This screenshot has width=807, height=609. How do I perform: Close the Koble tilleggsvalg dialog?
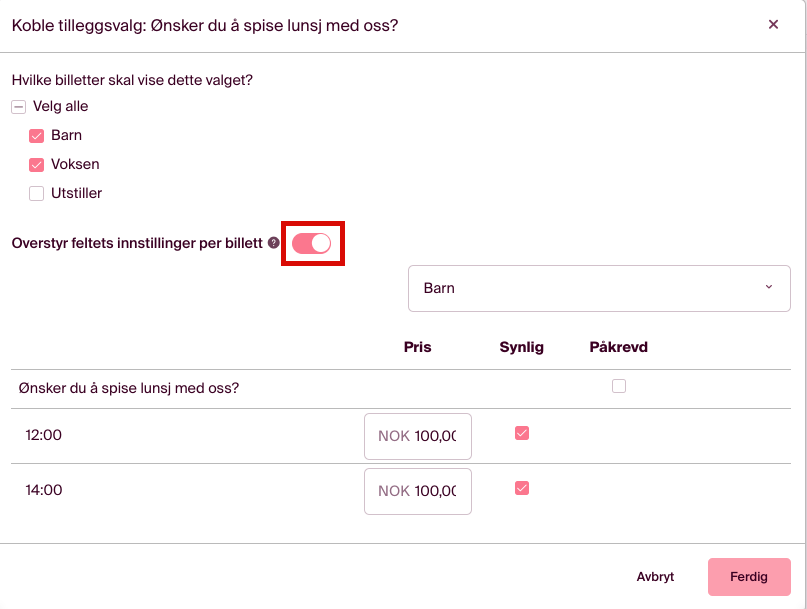click(773, 25)
